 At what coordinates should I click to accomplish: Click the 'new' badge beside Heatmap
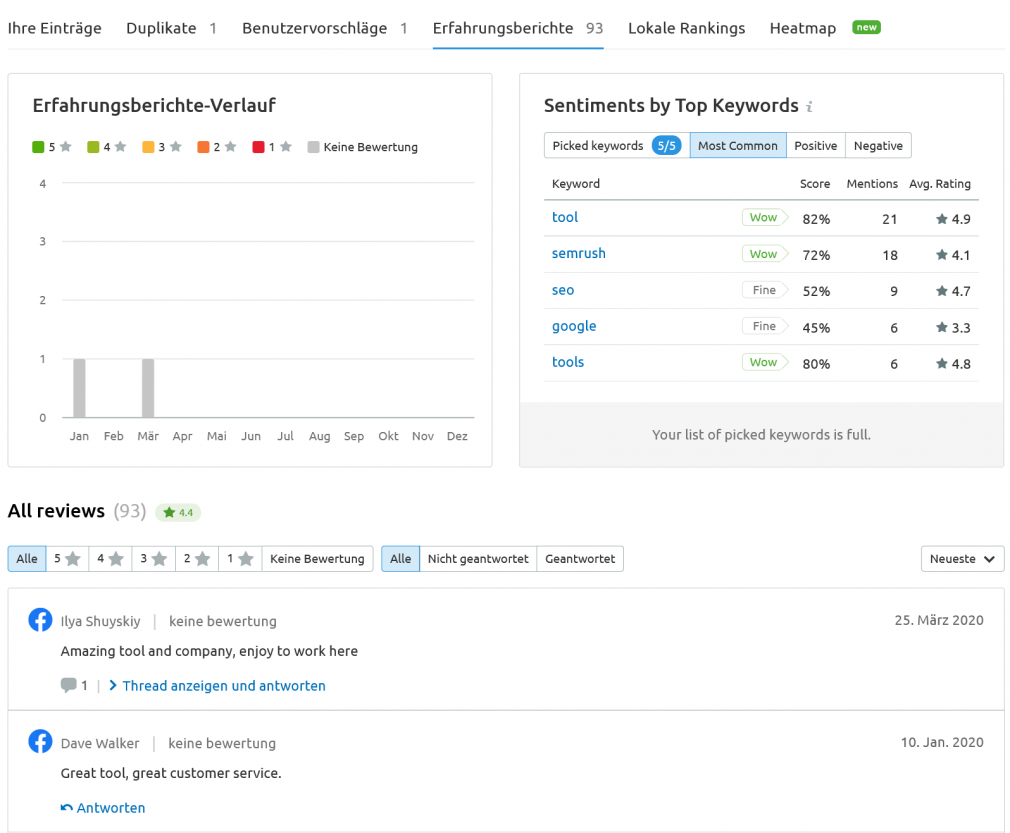[x=866, y=27]
